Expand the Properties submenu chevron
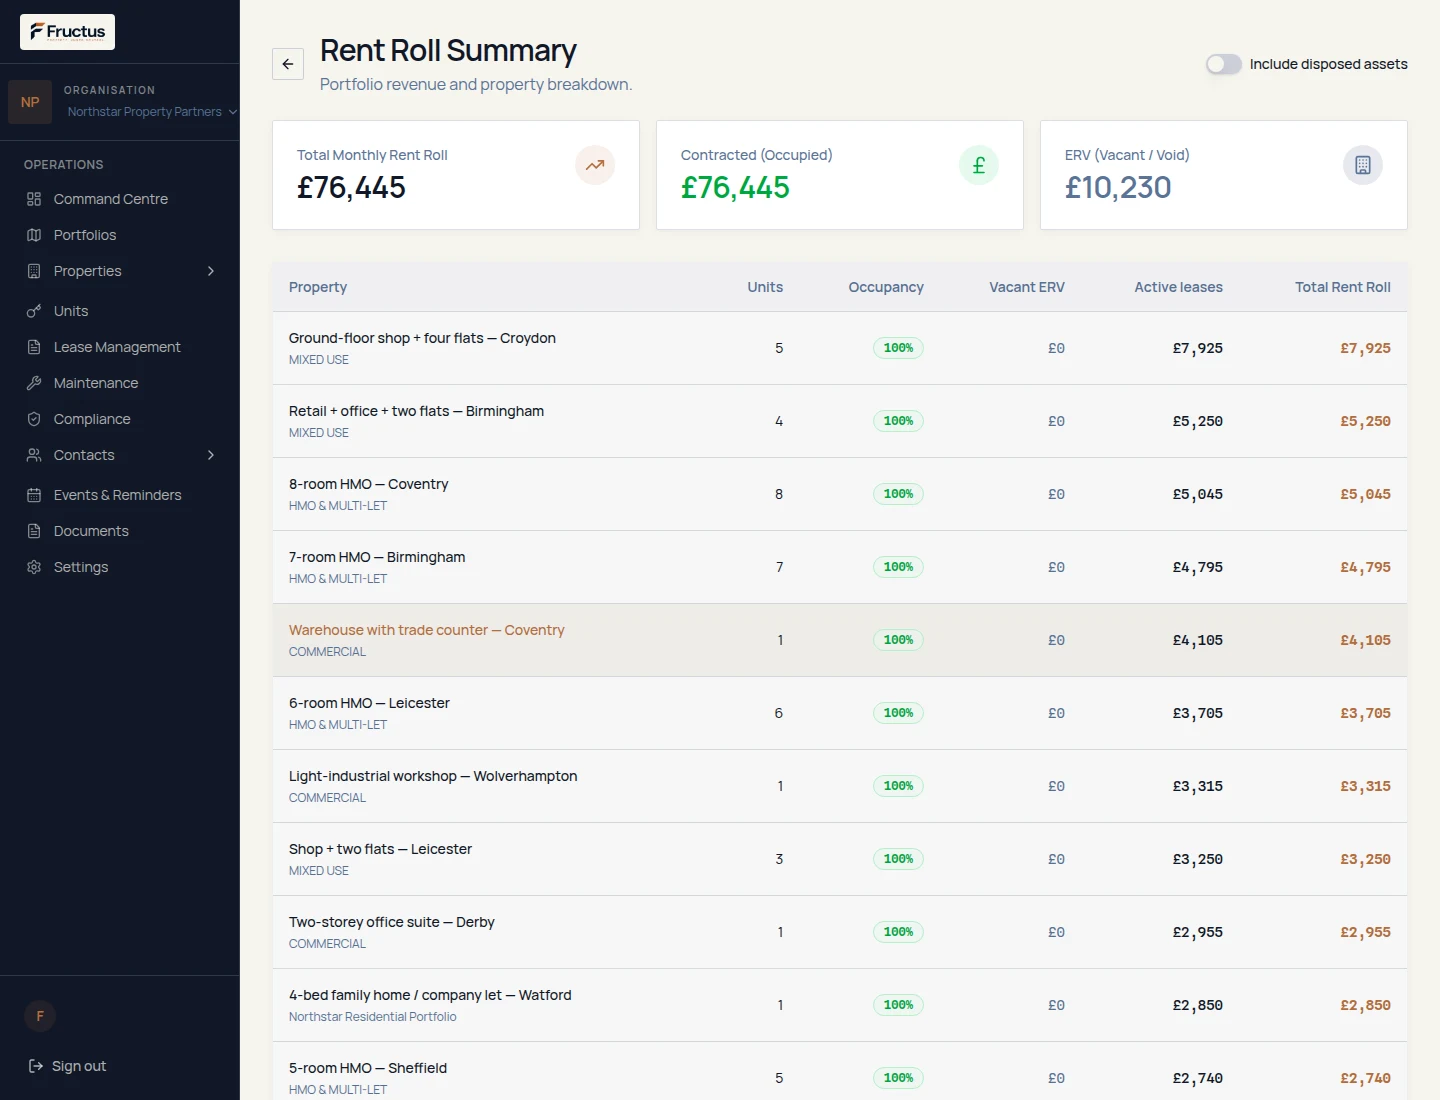Viewport: 1440px width, 1100px height. (211, 271)
